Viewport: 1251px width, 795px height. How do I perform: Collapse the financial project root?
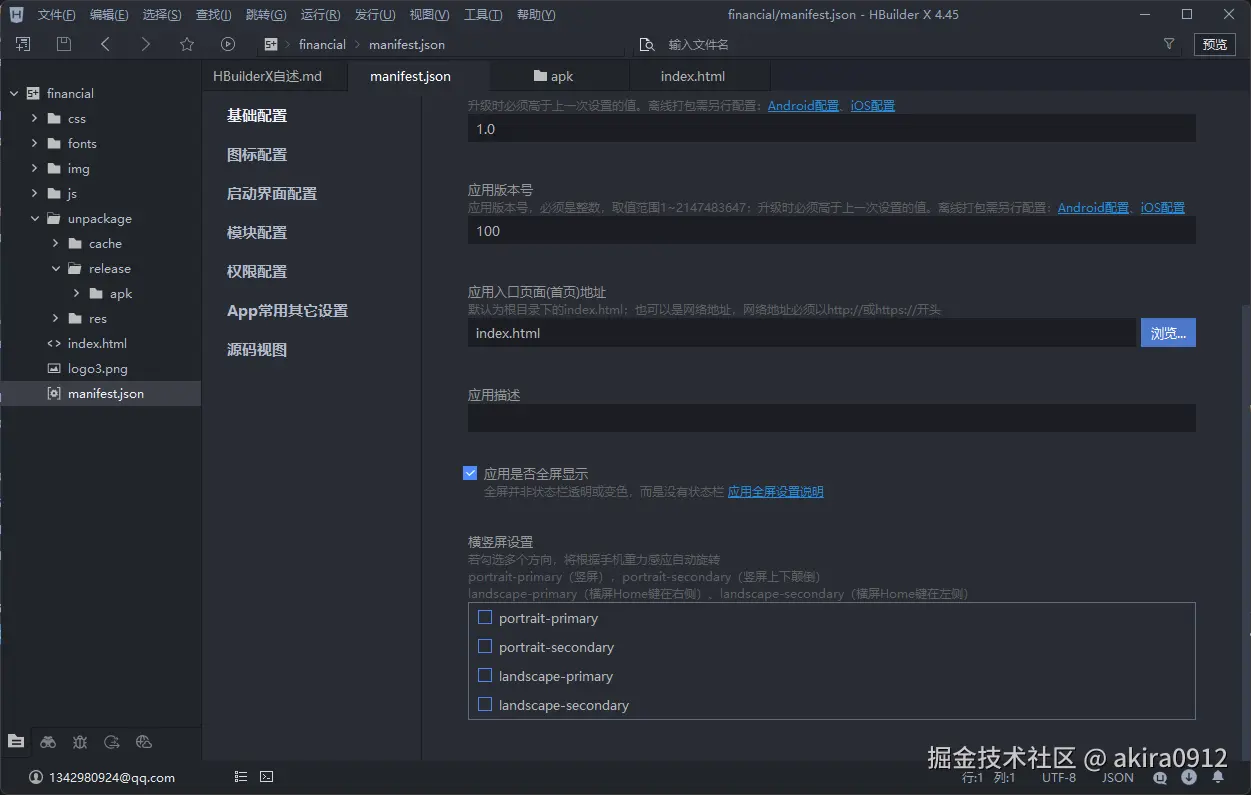14,93
